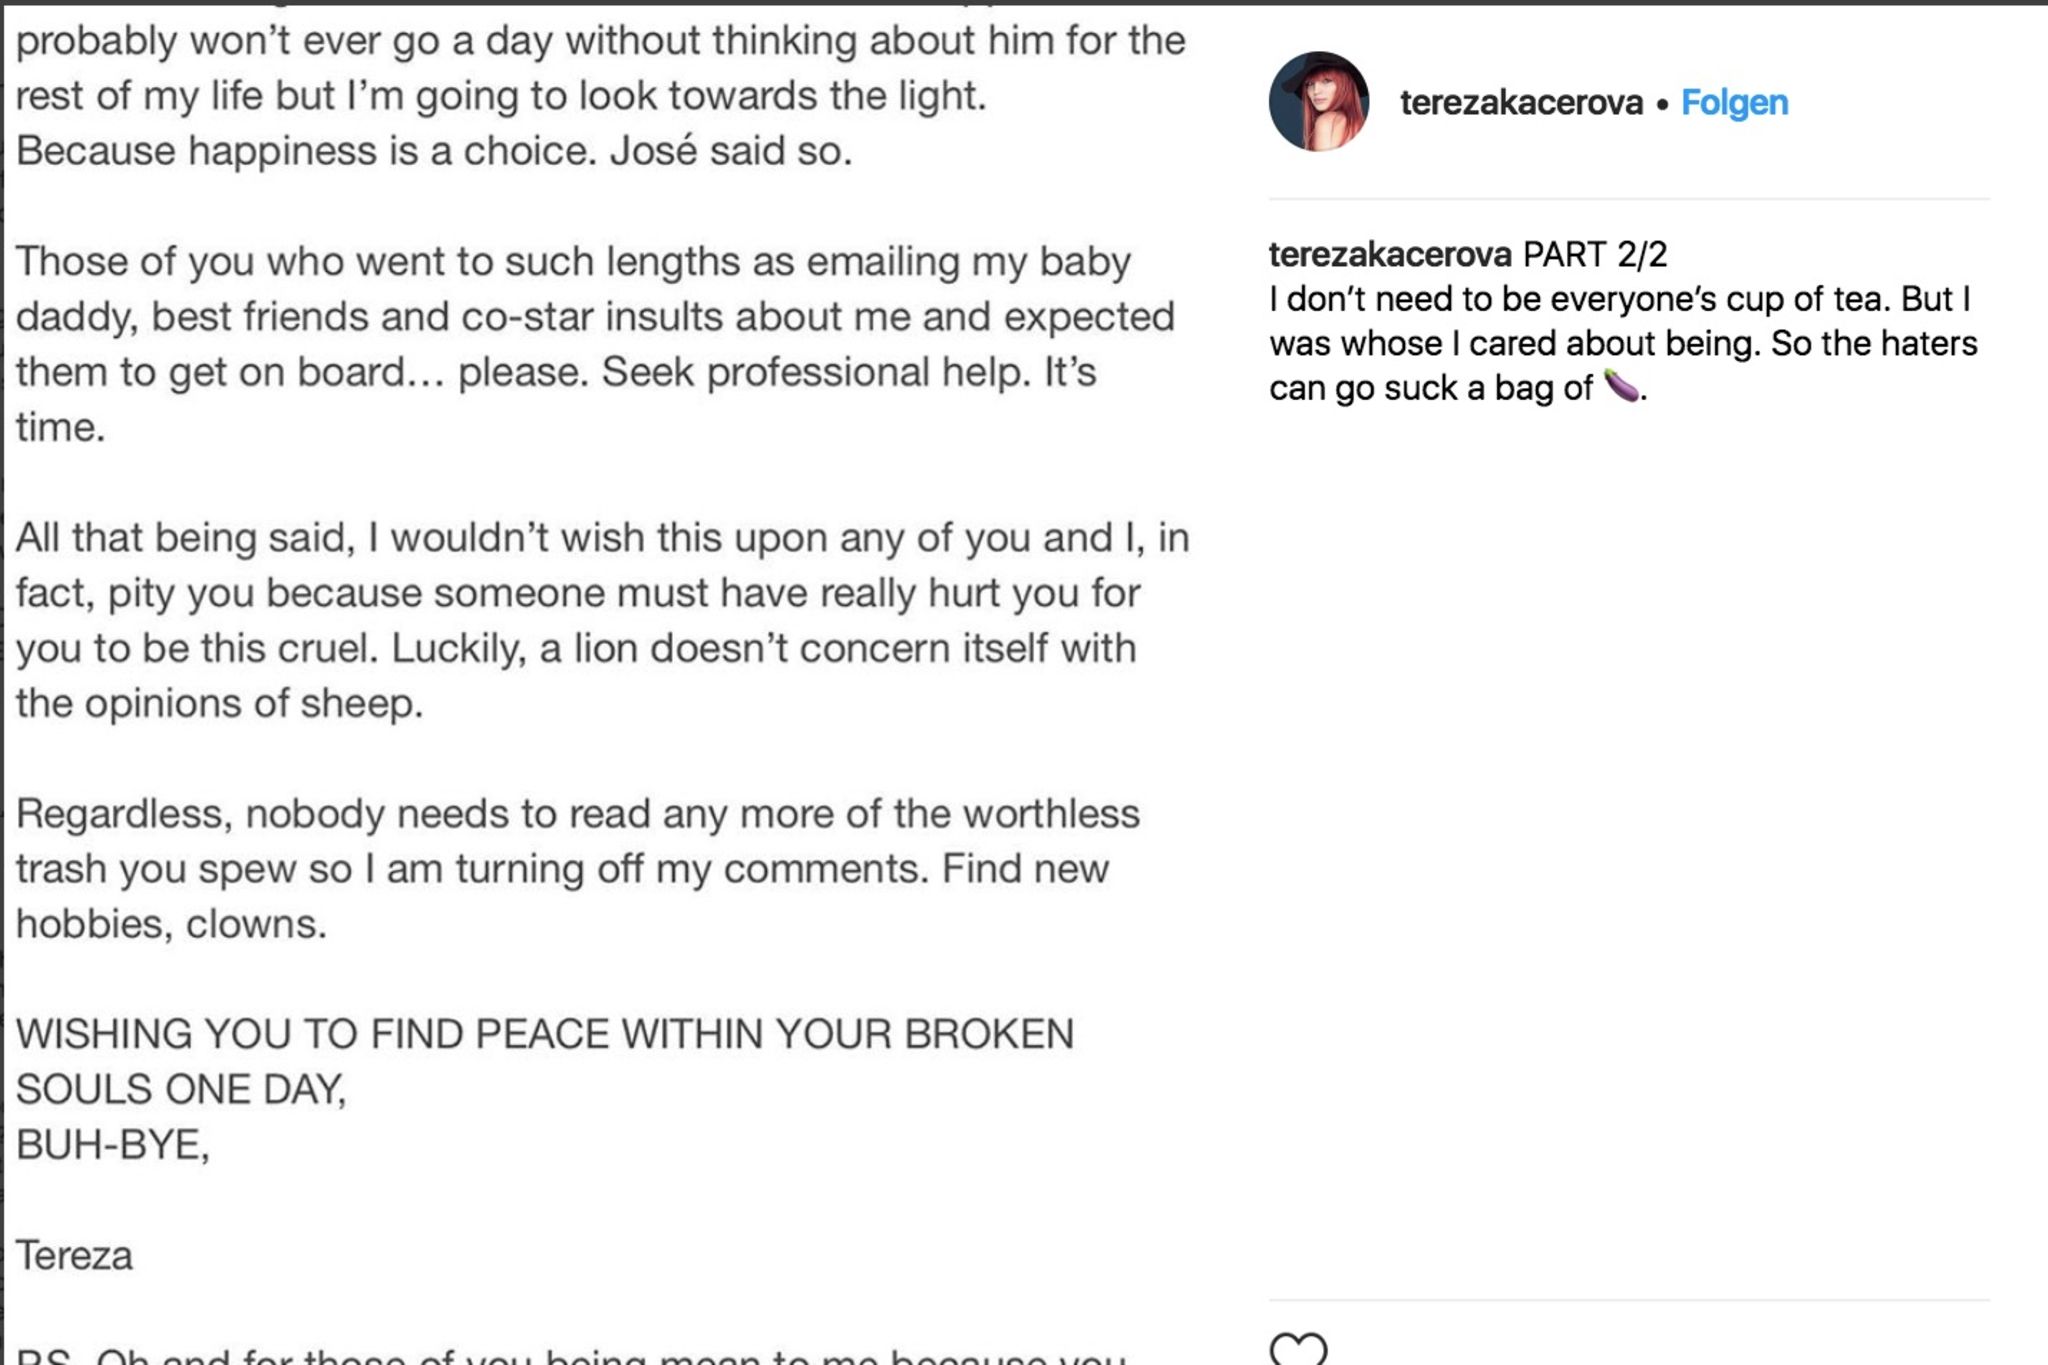Screen dimensions: 2048x1365
Task: Click the "look towards the light" line
Action: click(x=500, y=96)
